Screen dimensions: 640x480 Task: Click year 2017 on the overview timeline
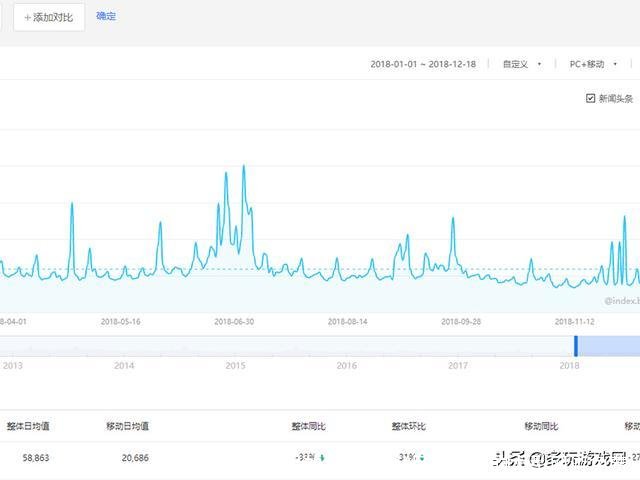(x=458, y=365)
